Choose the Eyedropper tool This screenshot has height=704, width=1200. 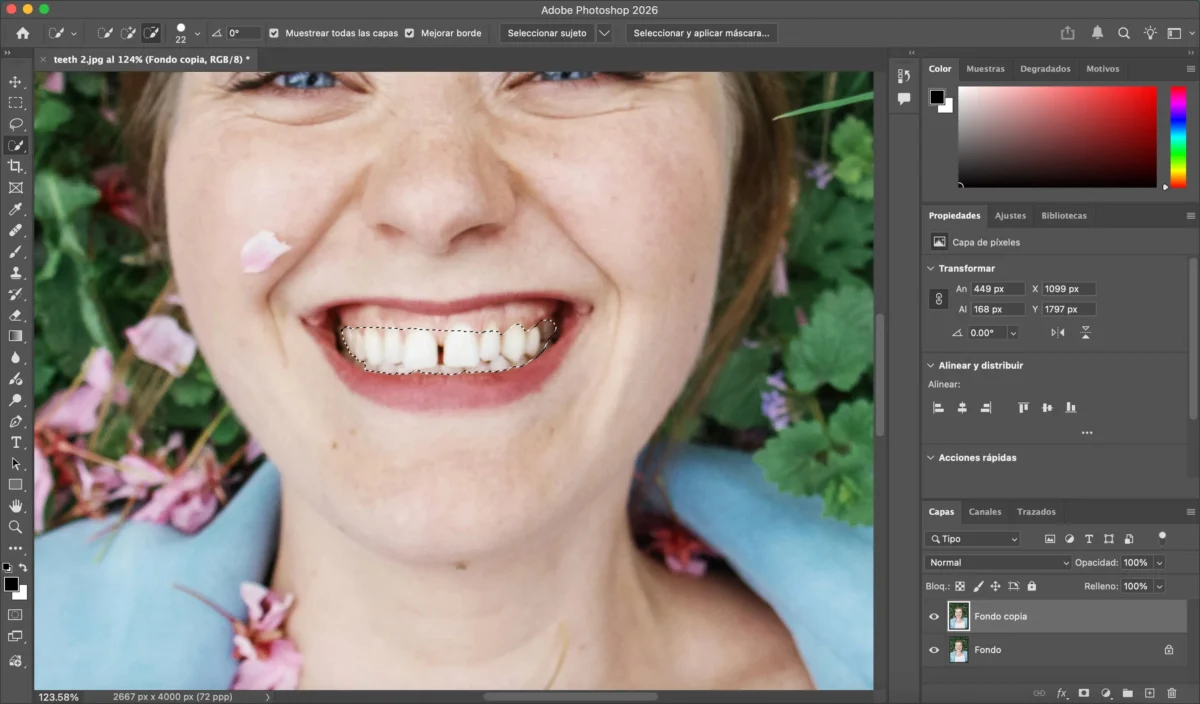(15, 209)
